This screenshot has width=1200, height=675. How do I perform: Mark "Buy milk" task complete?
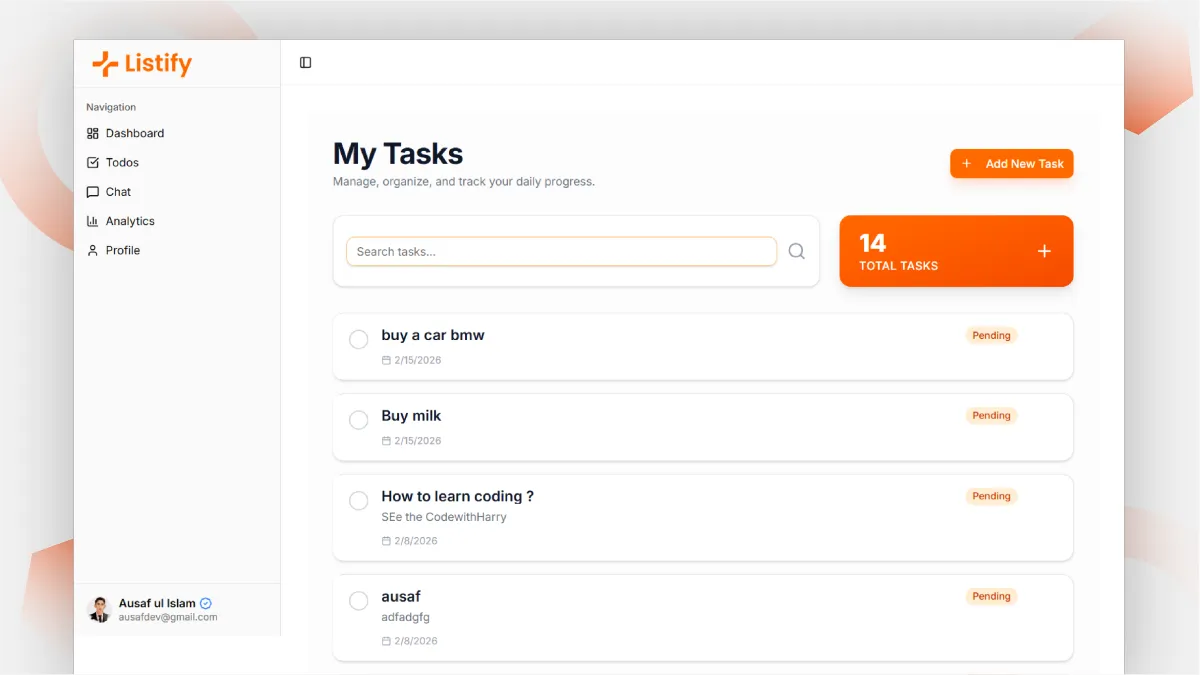[358, 420]
